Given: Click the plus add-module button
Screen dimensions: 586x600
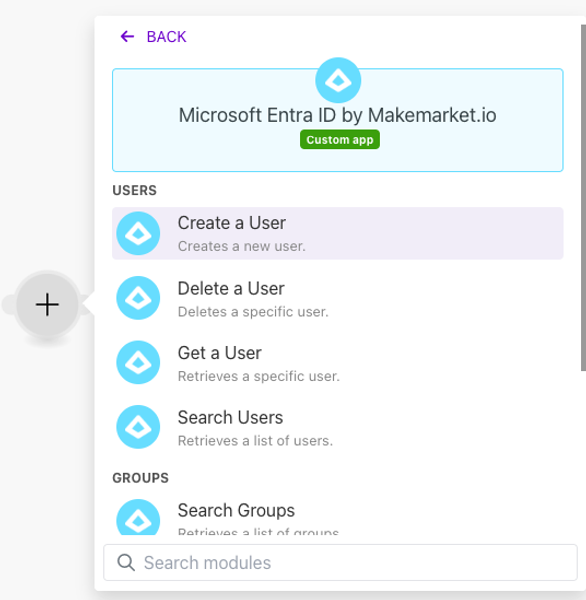Looking at the screenshot, I should [47, 305].
